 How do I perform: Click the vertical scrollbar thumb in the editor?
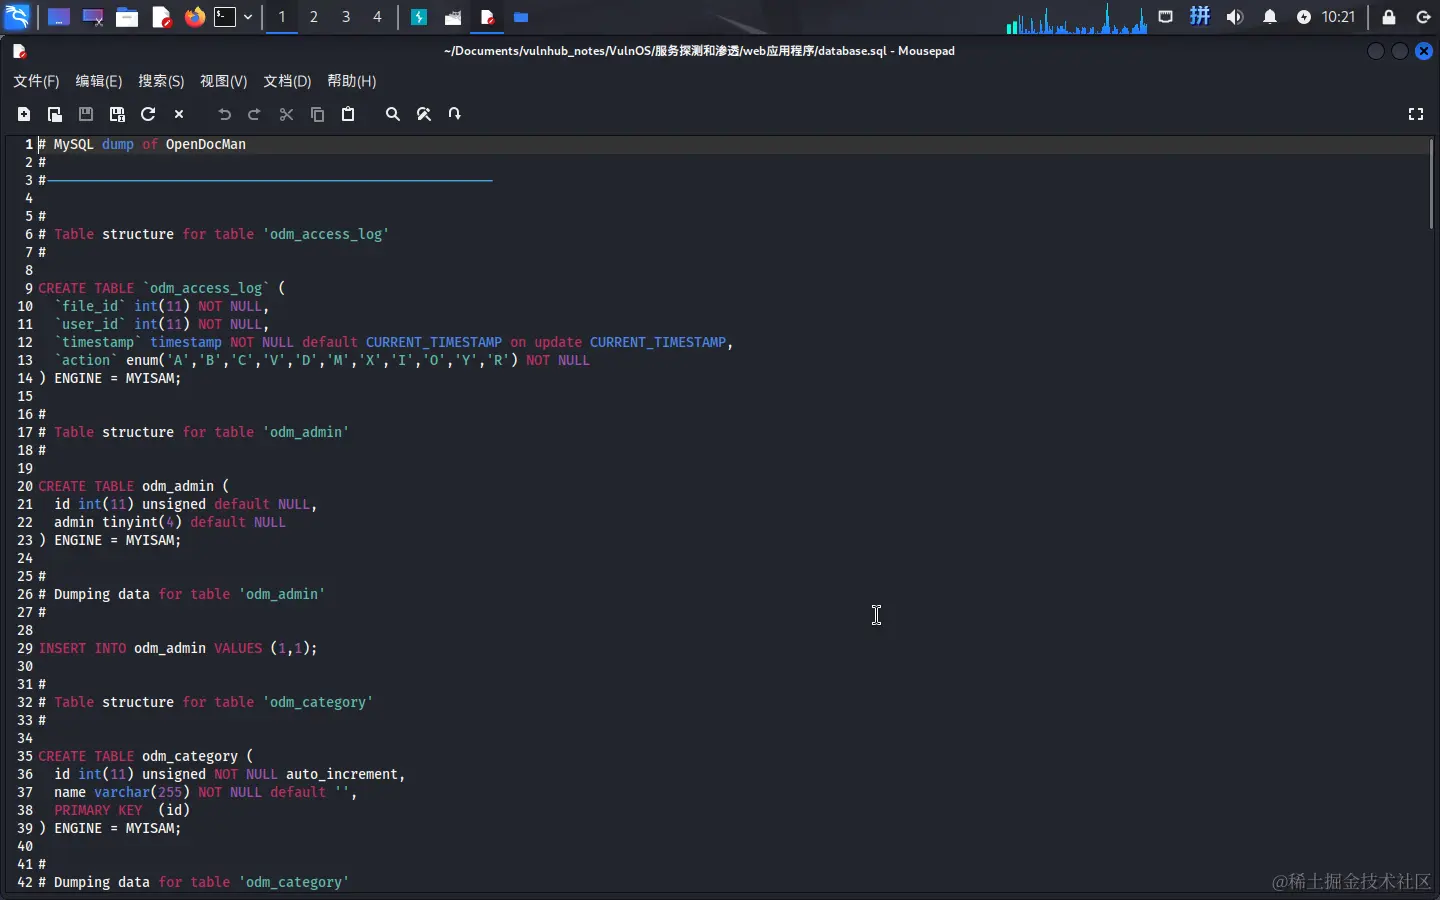[1432, 183]
